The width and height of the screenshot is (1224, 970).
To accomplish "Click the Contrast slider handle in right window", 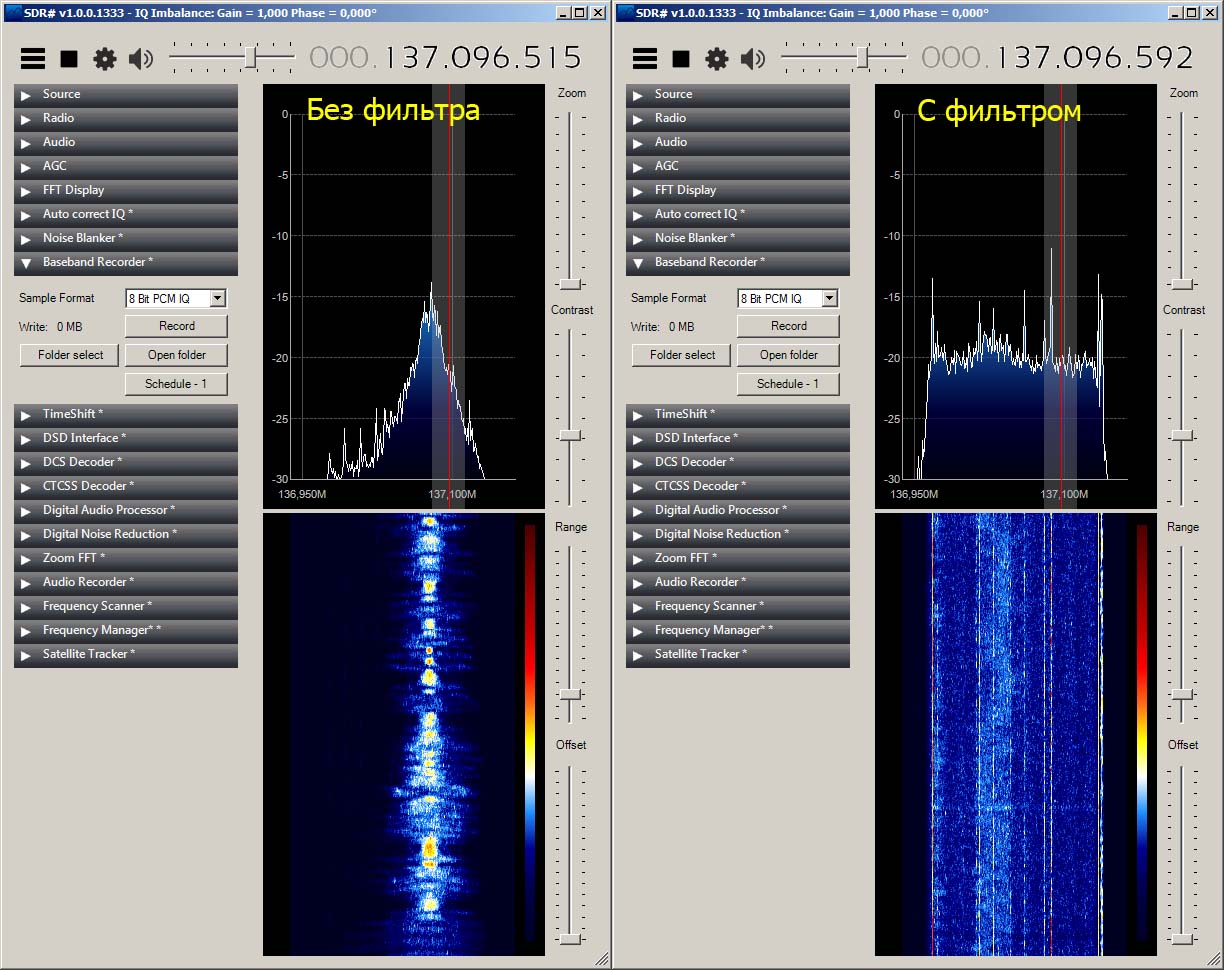I will tap(1183, 435).
